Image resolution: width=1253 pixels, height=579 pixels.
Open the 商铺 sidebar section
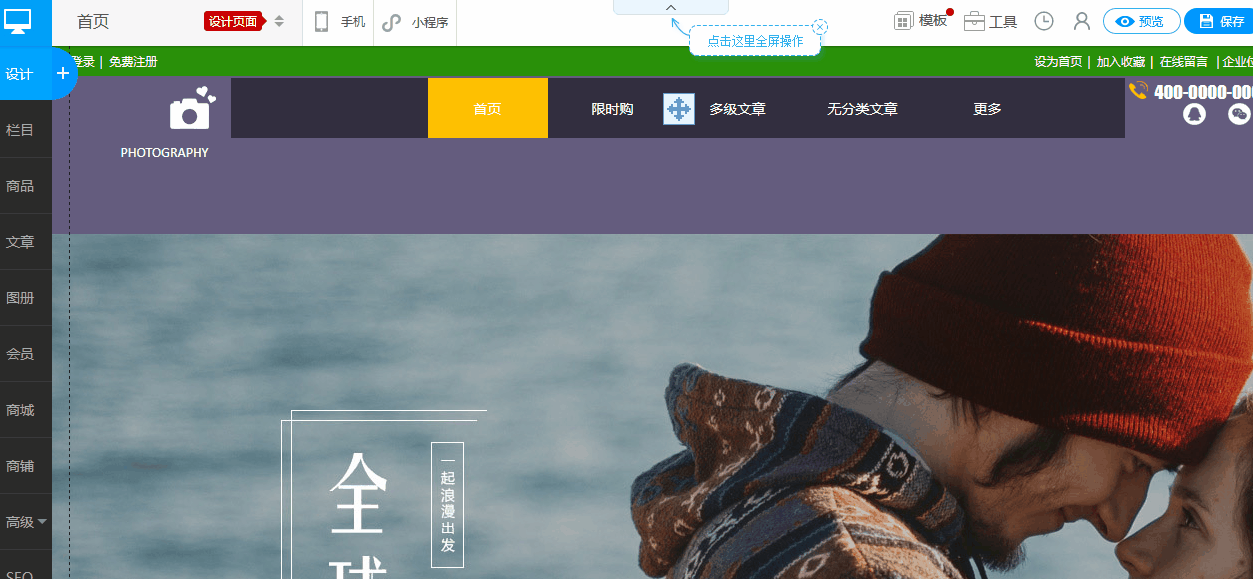tap(20, 466)
